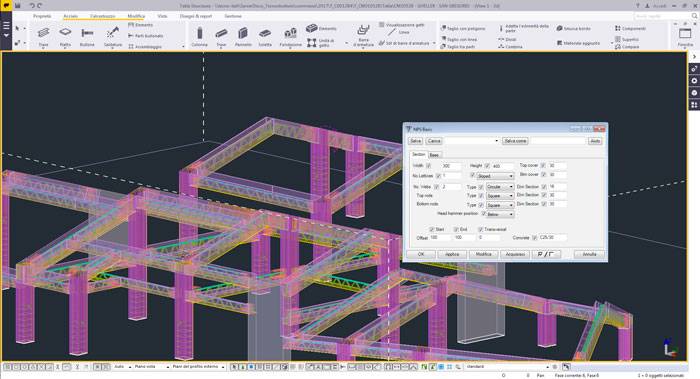
Task: Click Visualizzazione getti
Action: coord(401,25)
